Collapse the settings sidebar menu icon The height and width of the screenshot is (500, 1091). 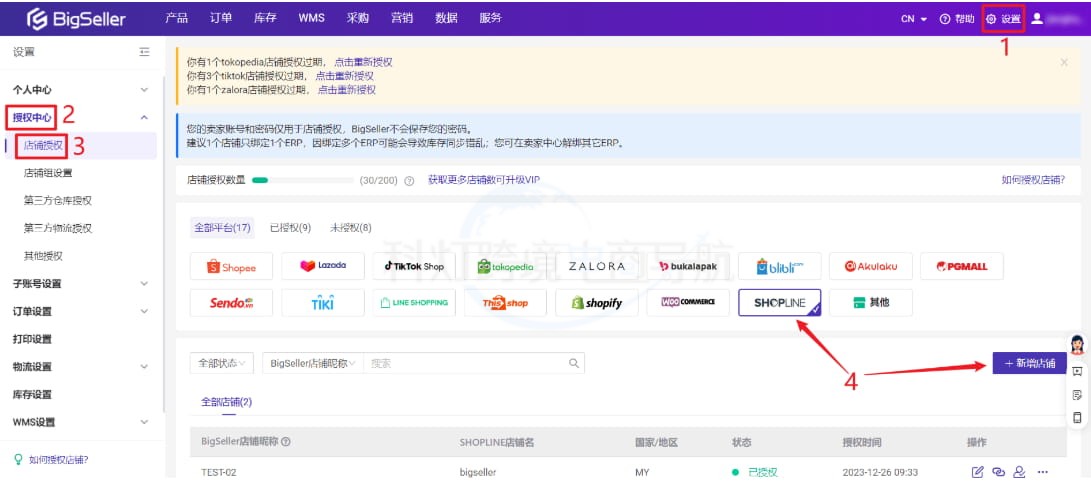pyautogui.click(x=144, y=52)
